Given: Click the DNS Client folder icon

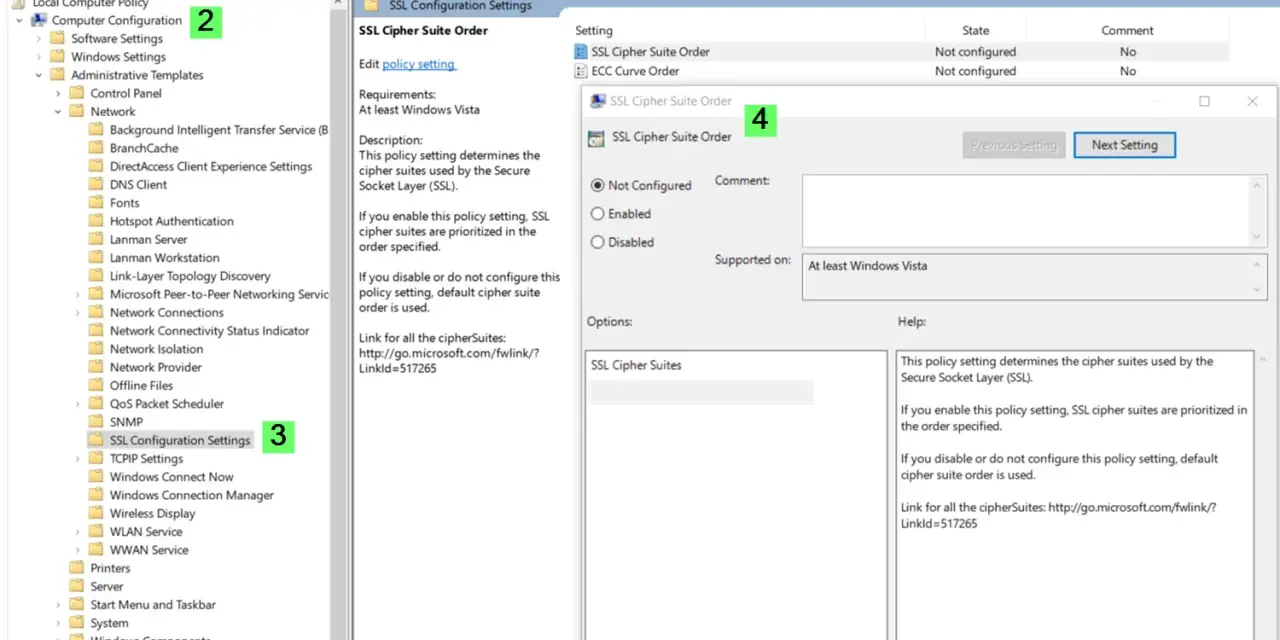Looking at the screenshot, I should click(96, 184).
